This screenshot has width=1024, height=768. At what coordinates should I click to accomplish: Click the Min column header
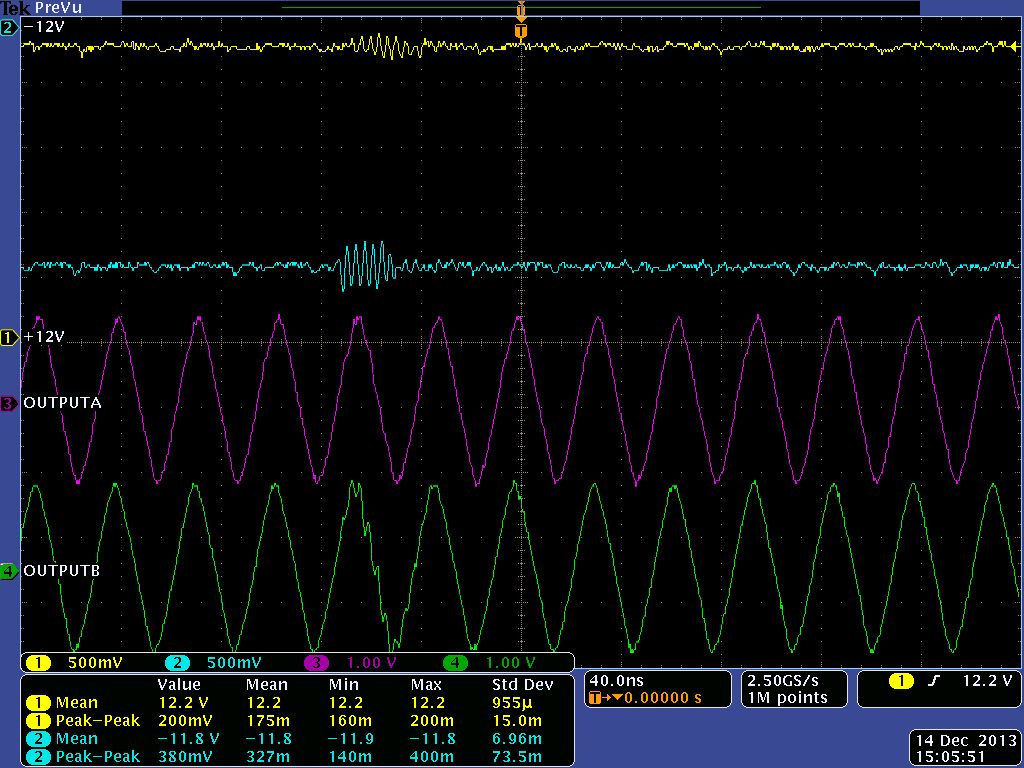point(344,684)
